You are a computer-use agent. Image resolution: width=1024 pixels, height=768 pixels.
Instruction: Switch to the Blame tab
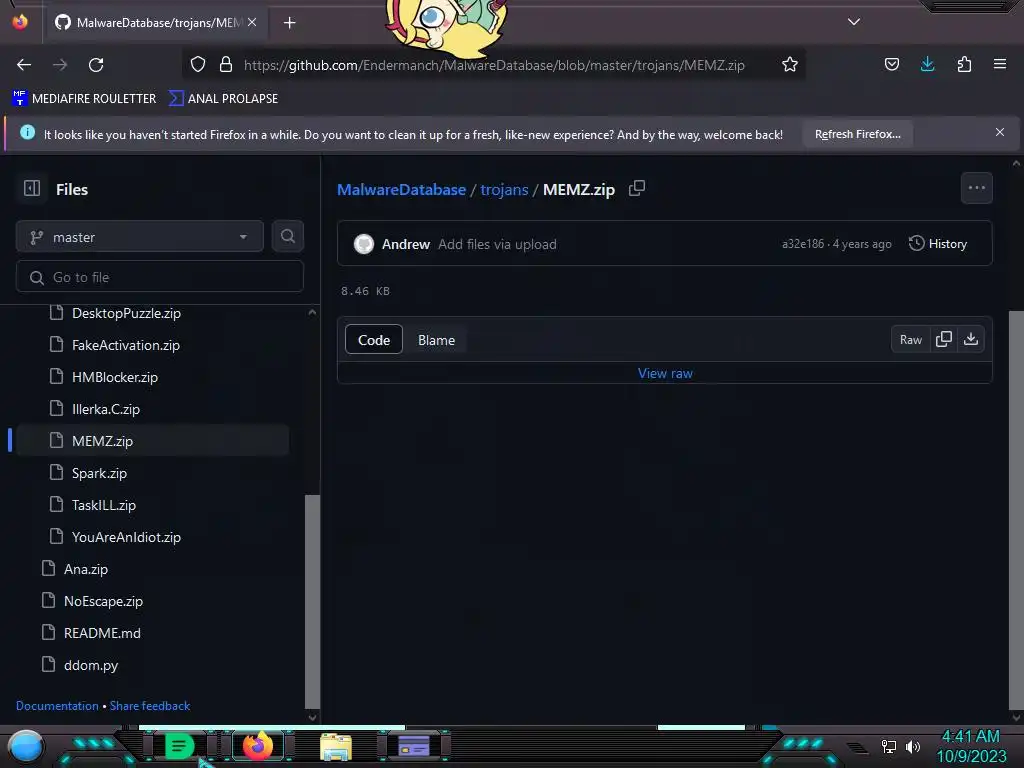(436, 340)
